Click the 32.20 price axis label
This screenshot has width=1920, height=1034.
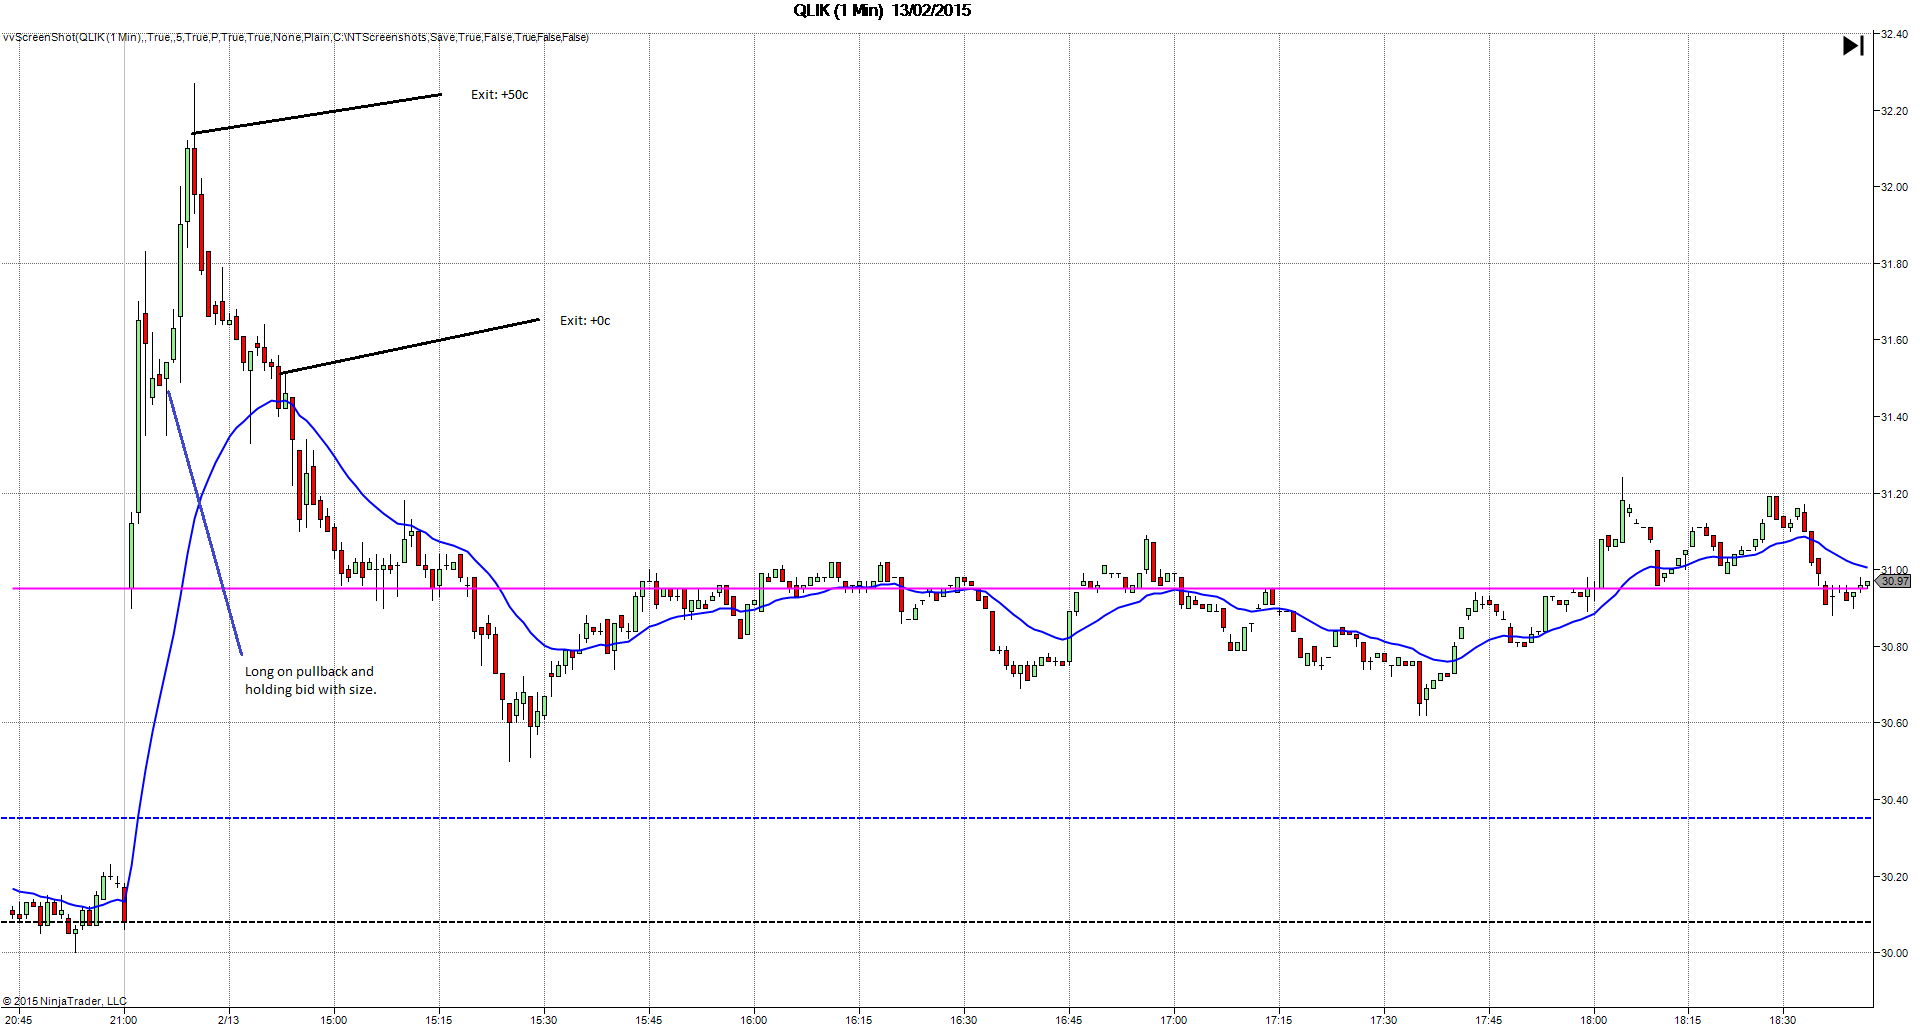[1894, 111]
